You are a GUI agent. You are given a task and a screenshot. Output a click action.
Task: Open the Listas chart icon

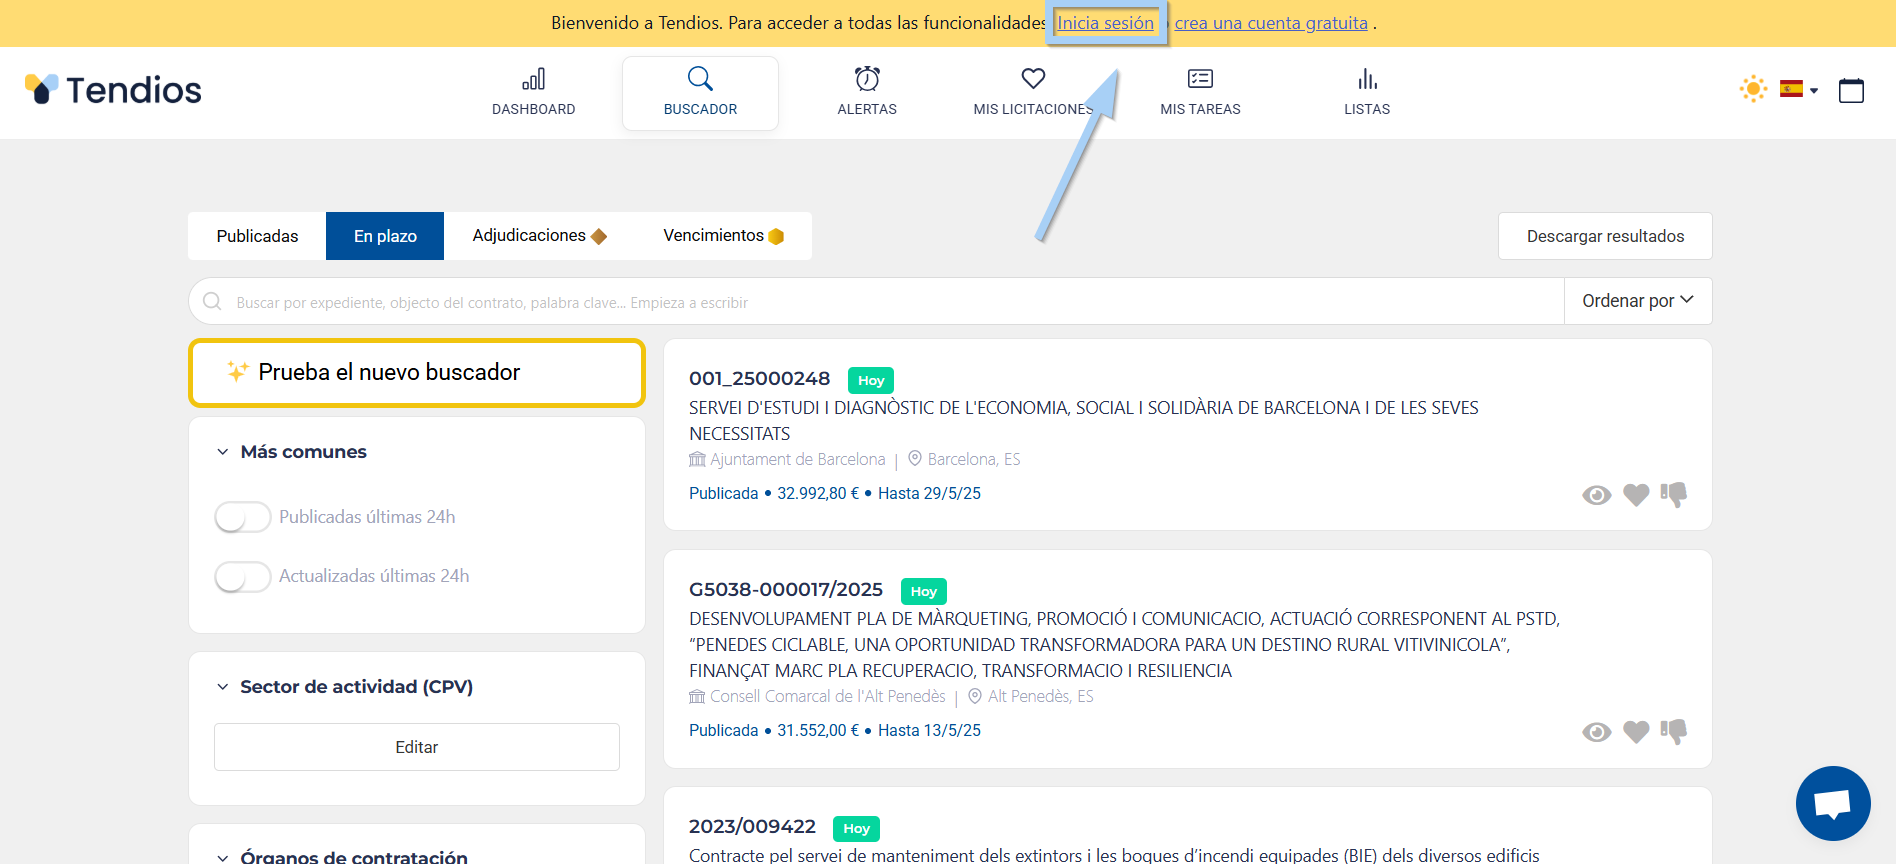coord(1367,80)
